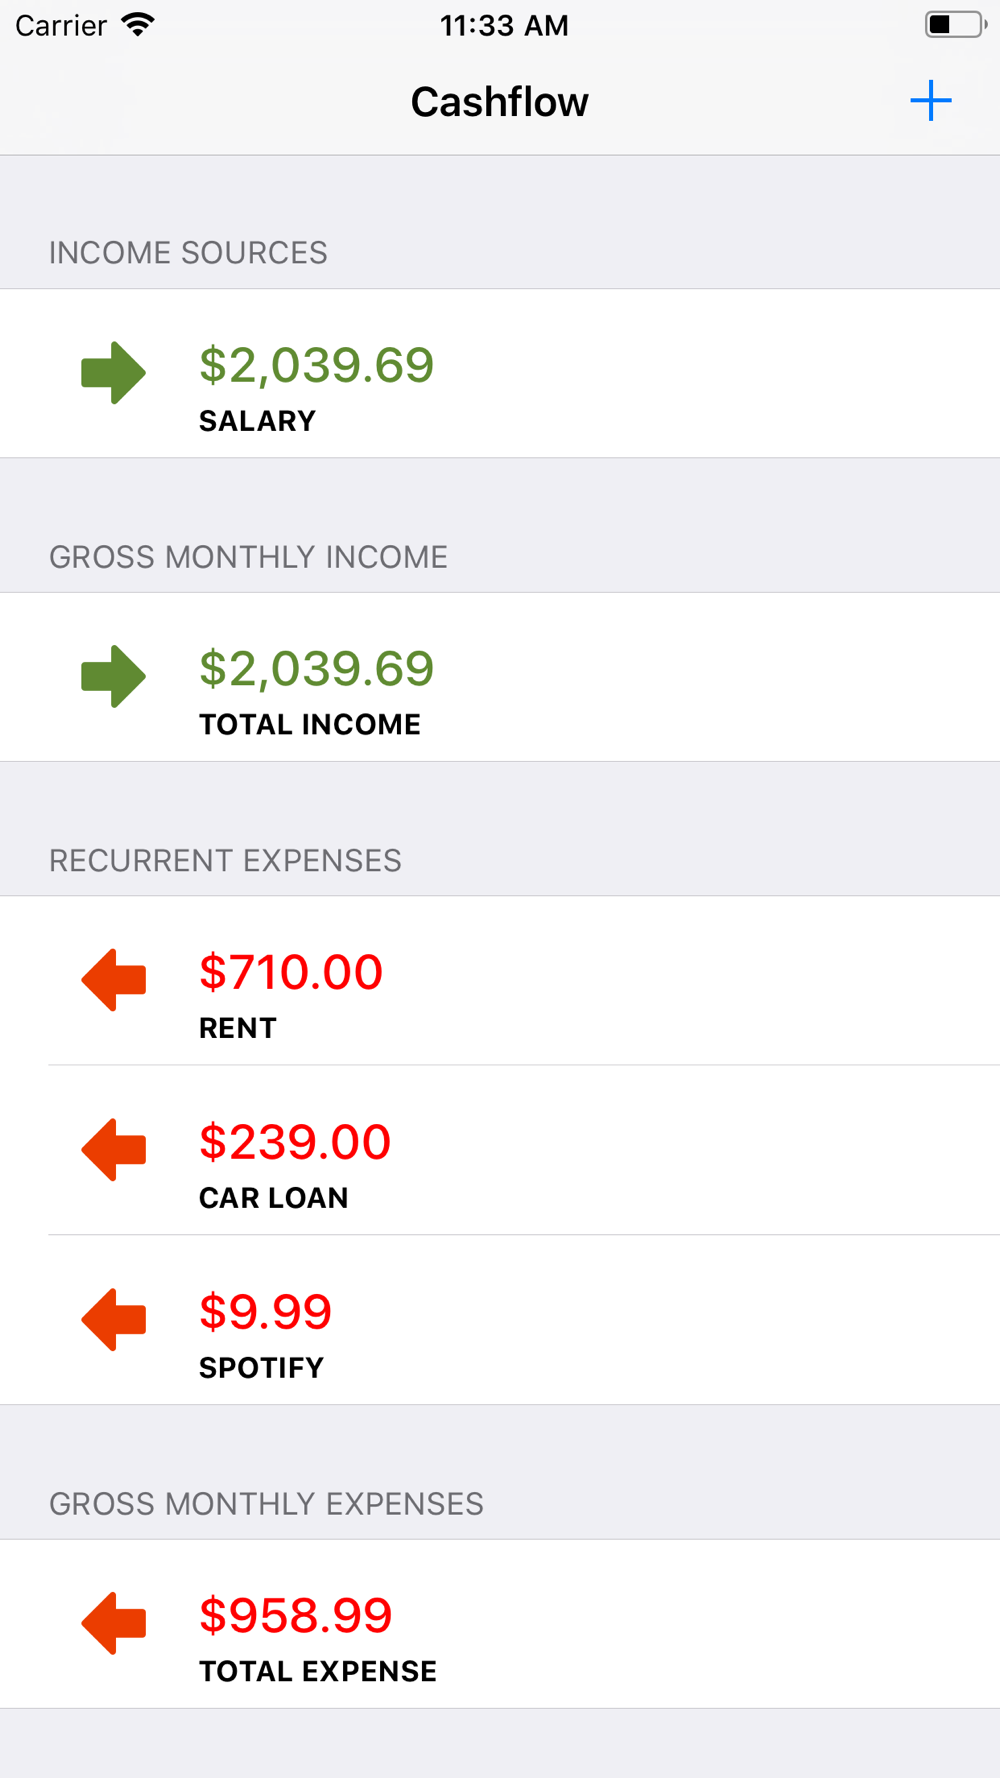The image size is (1000, 1778).
Task: Tap the Recurrent Expenses section header
Action: click(x=225, y=860)
